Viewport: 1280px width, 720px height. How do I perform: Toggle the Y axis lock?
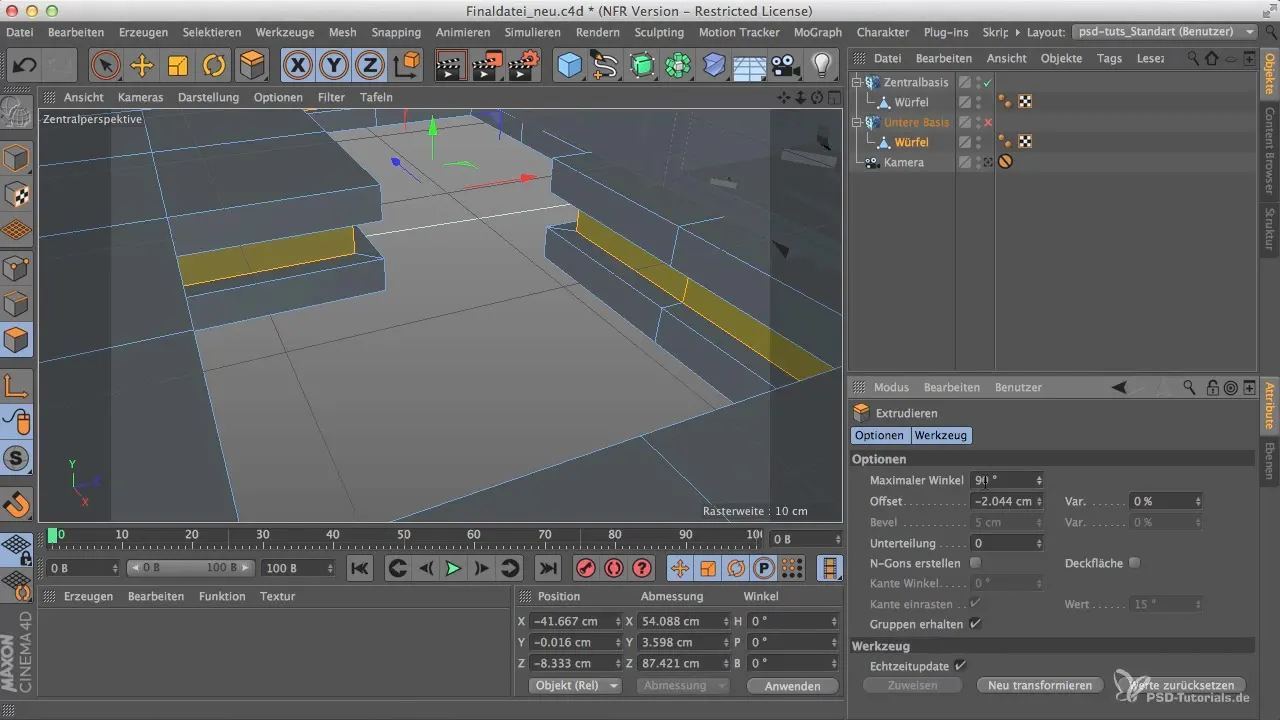(334, 66)
